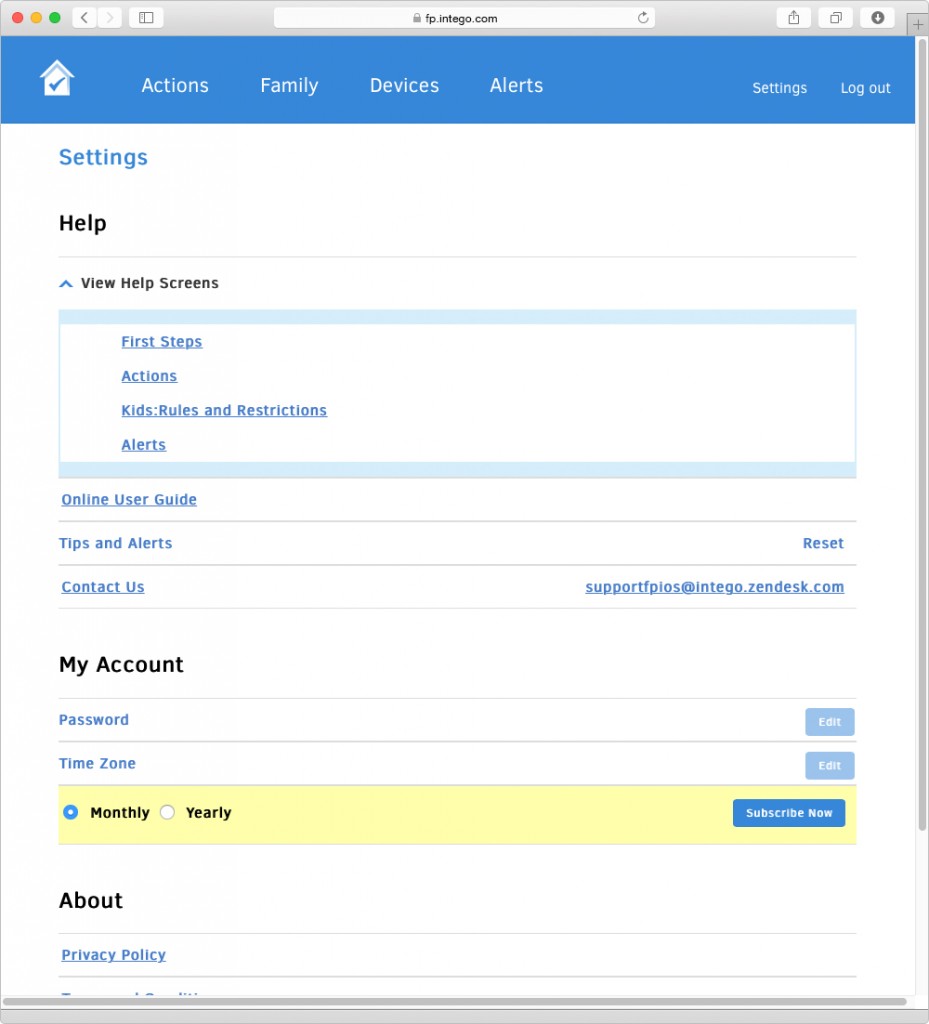Switch to the Alerts section
This screenshot has width=929, height=1024.
click(516, 86)
